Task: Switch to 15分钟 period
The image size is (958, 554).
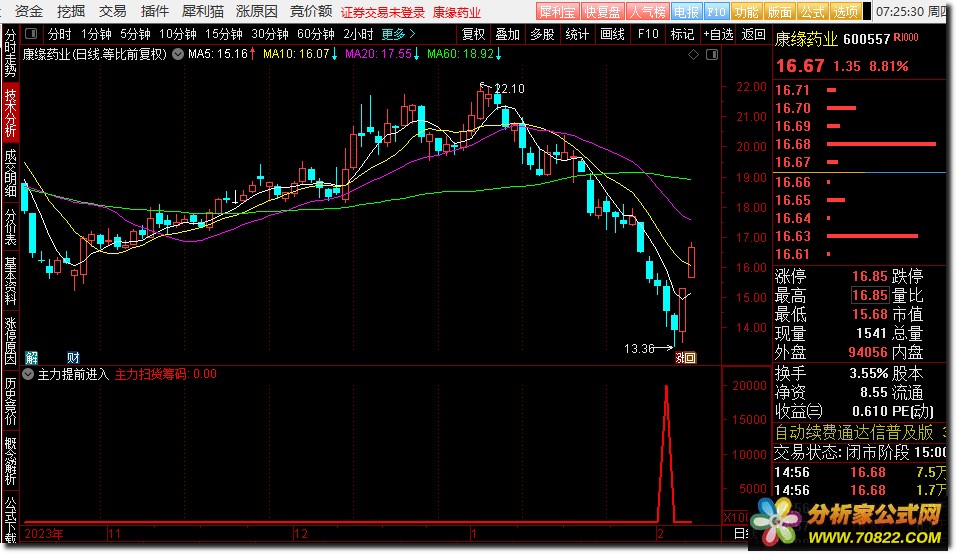Action: click(x=224, y=34)
